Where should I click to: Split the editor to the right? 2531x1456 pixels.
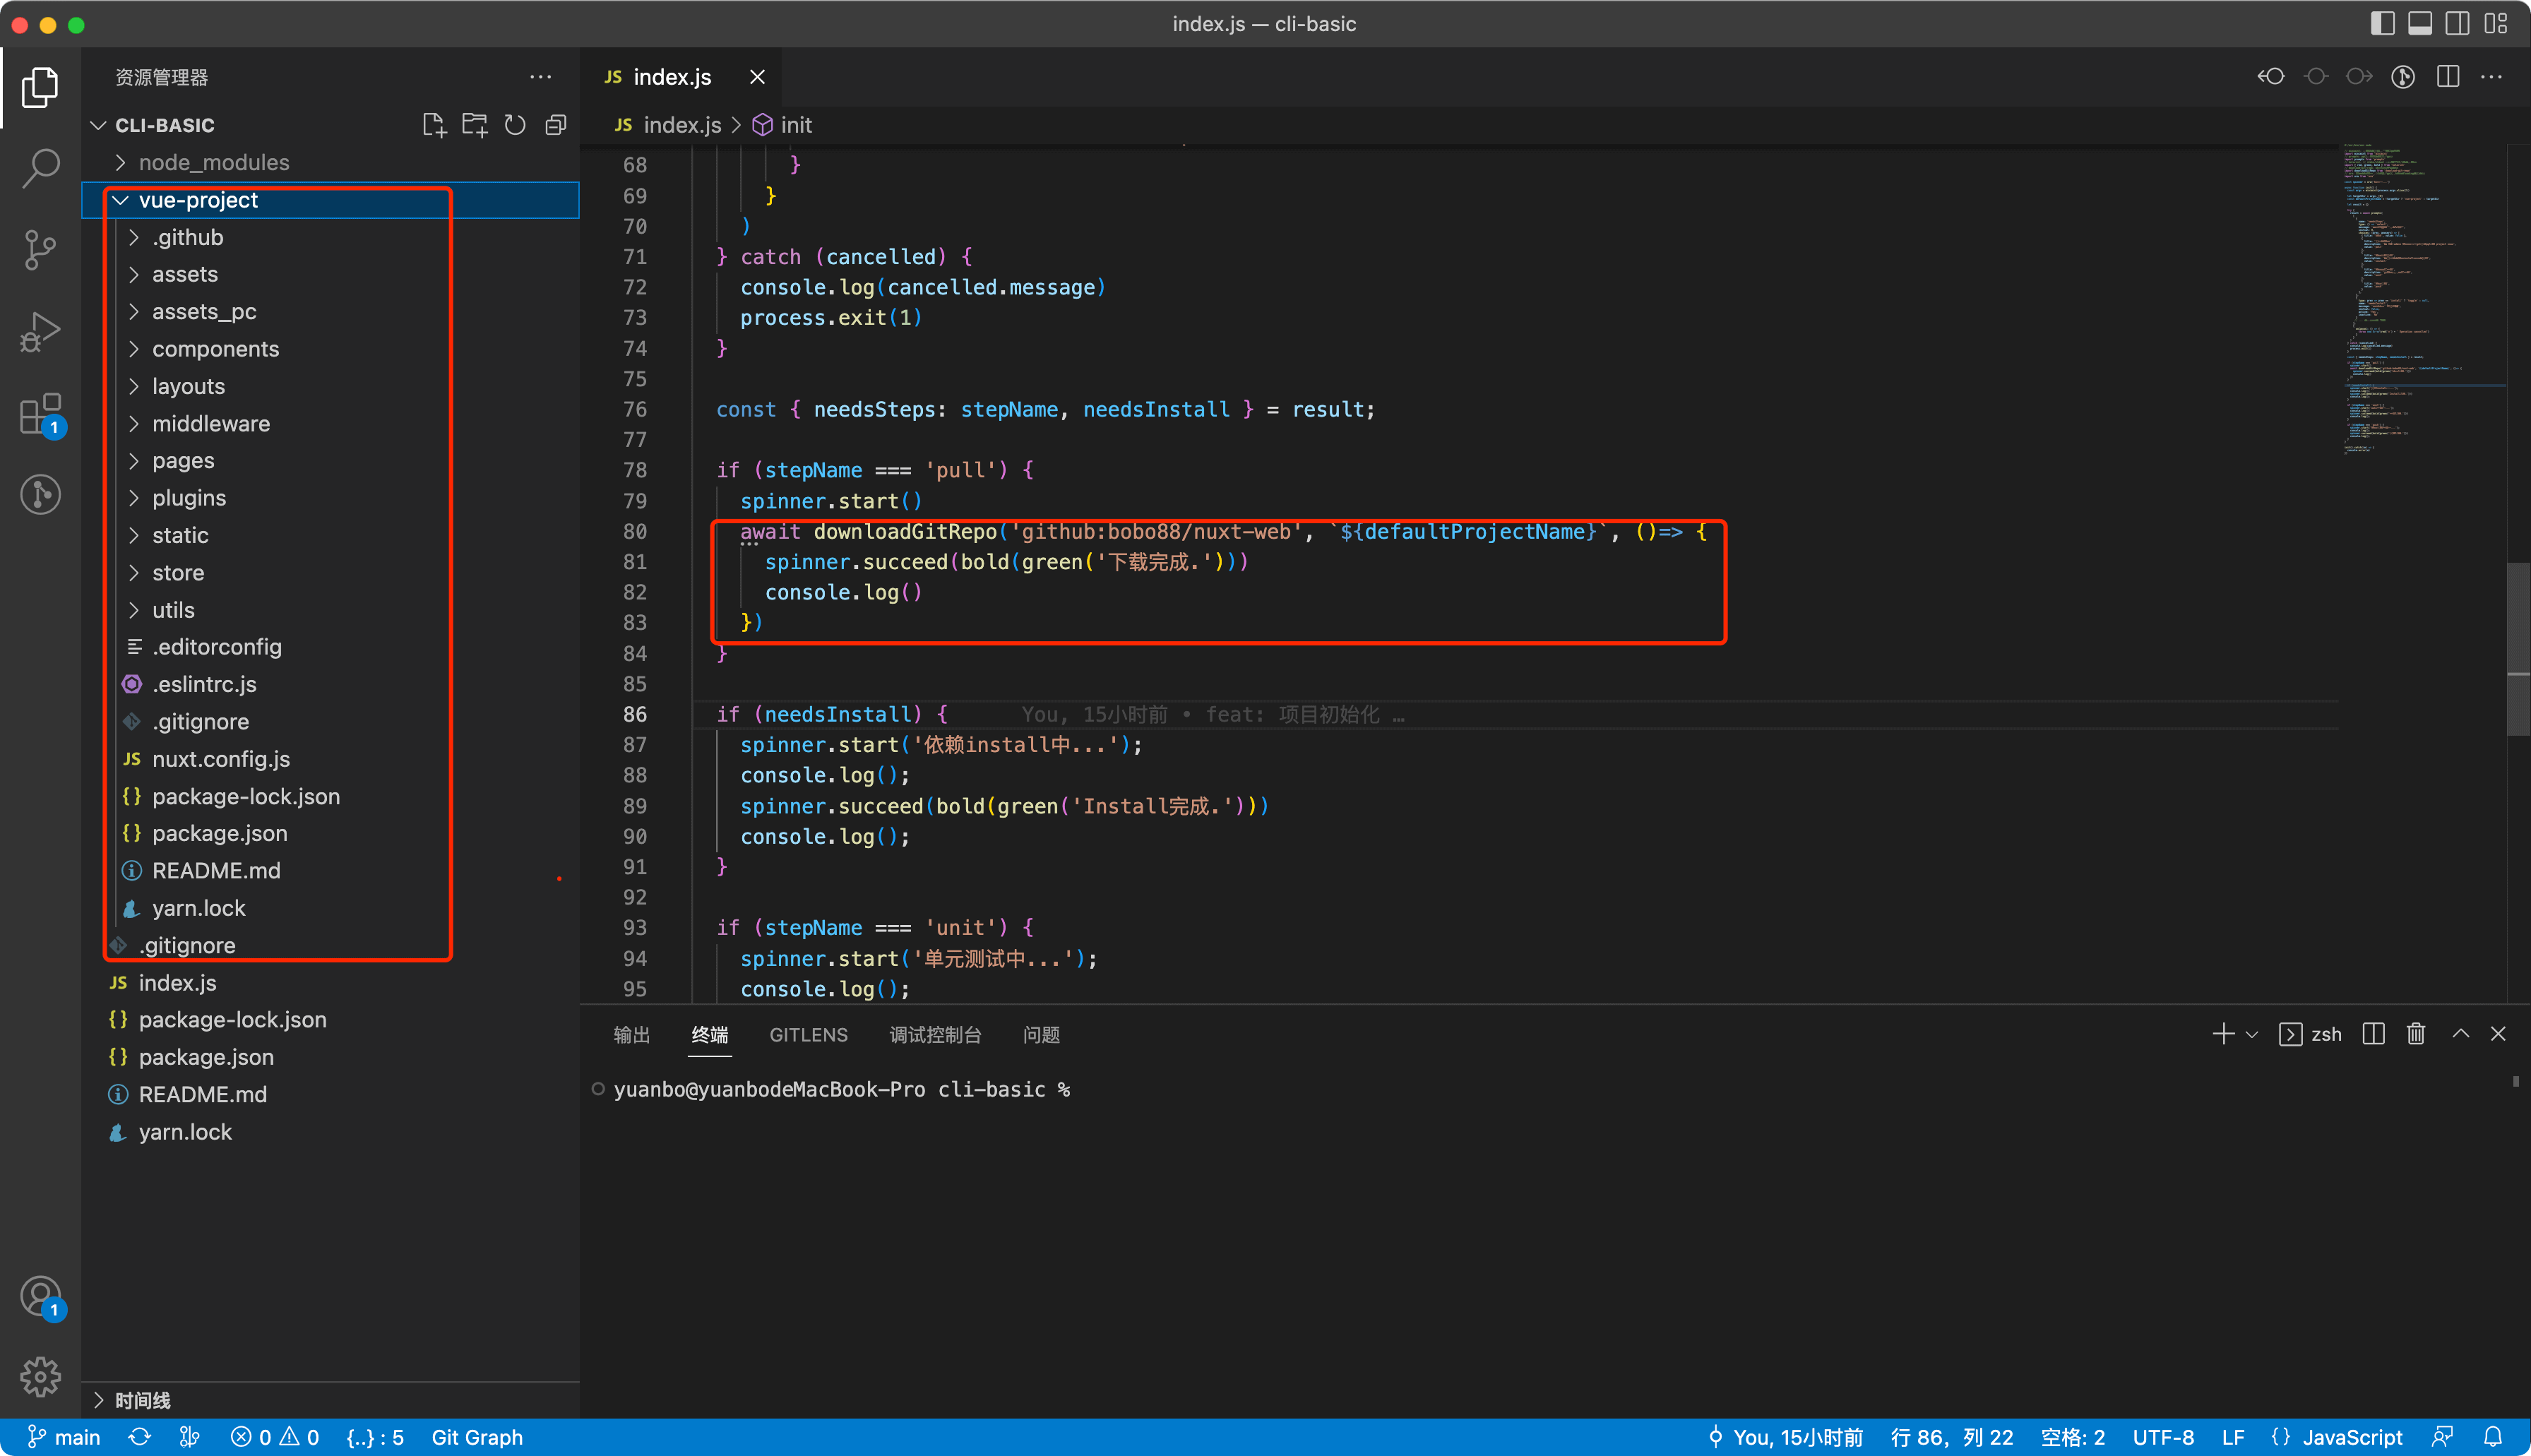pyautogui.click(x=2448, y=77)
